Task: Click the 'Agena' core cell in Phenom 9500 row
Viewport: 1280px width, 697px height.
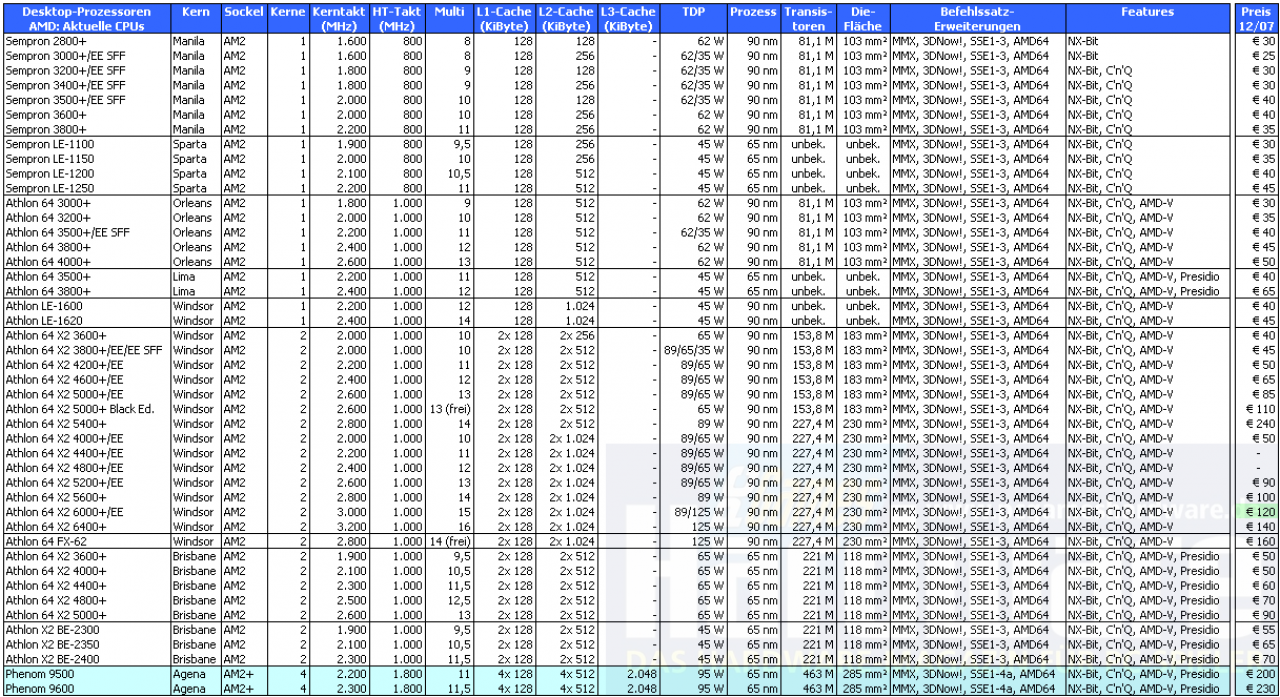Action: 187,675
